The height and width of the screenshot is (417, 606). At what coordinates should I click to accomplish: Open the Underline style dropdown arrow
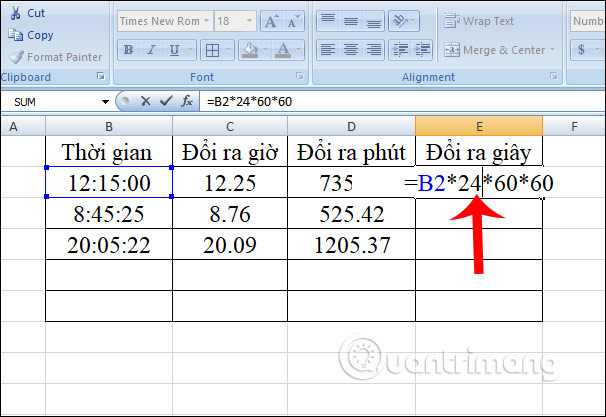pyautogui.click(x=191, y=50)
